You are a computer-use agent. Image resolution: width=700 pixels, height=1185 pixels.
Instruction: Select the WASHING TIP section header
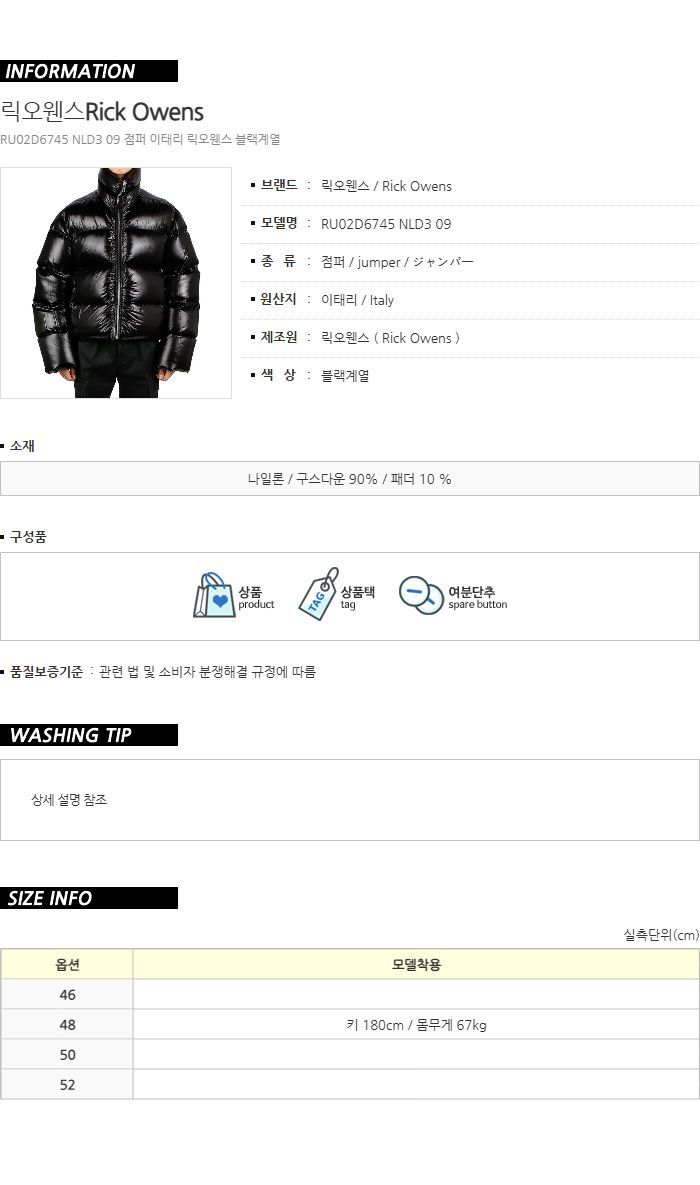88,735
